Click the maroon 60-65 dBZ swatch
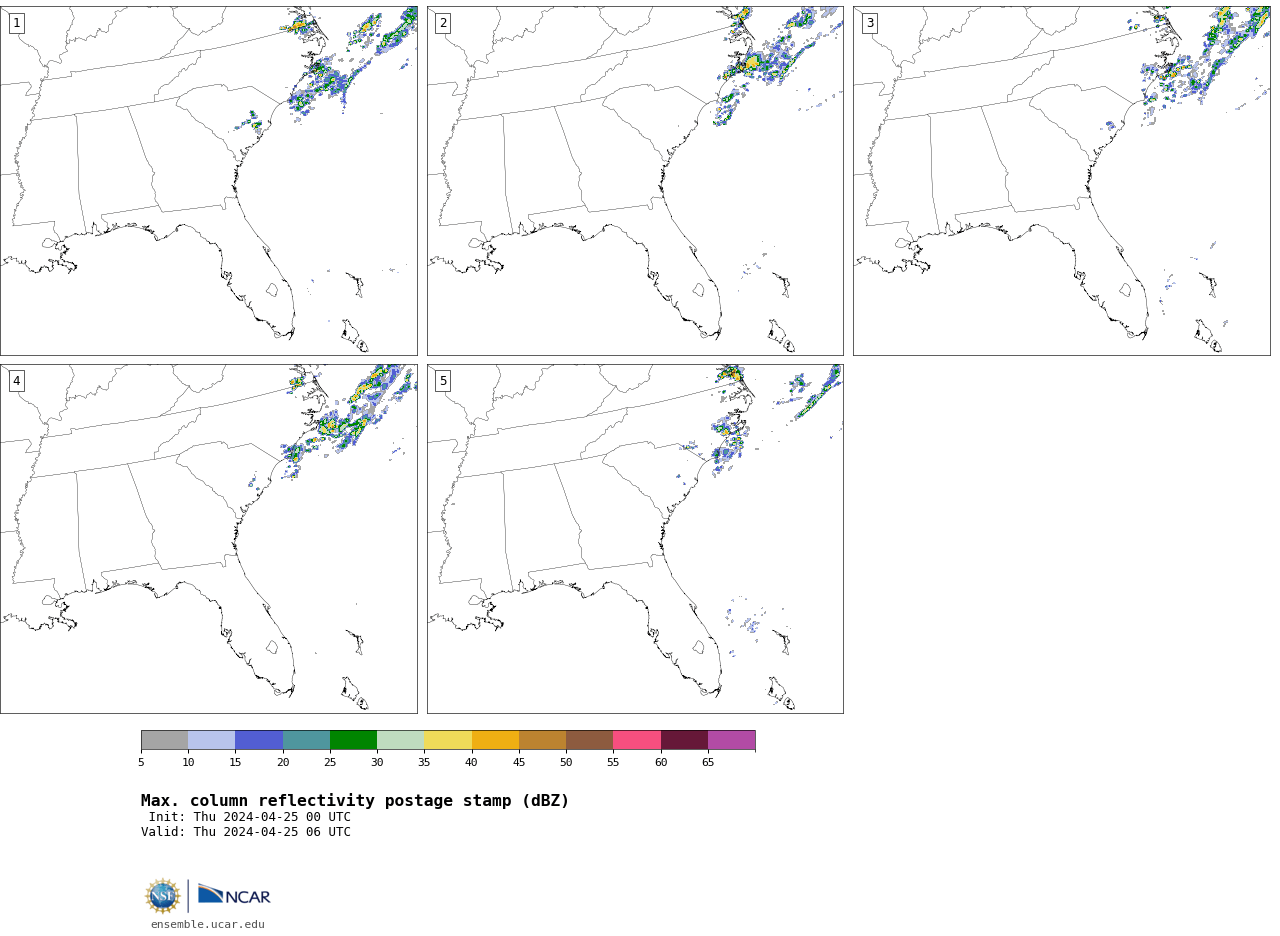The width and height of the screenshot is (1280, 936). [x=684, y=740]
